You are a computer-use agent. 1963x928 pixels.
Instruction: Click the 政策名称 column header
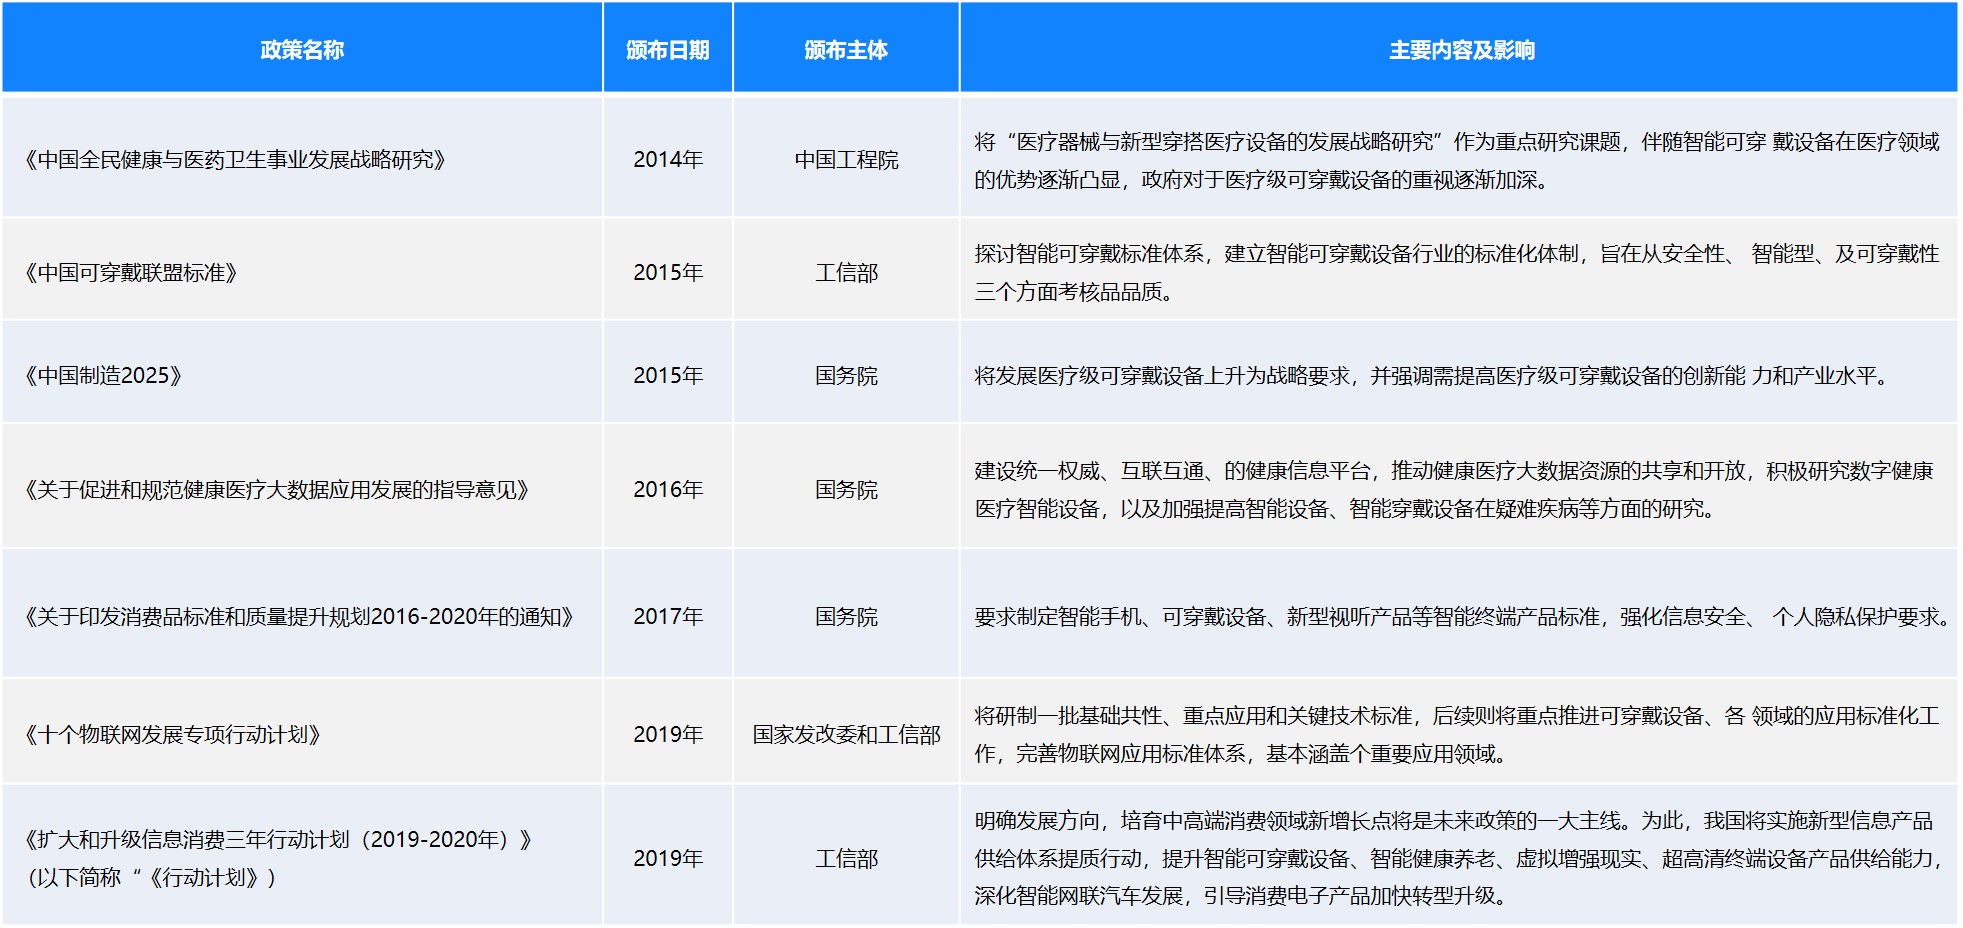point(301,50)
